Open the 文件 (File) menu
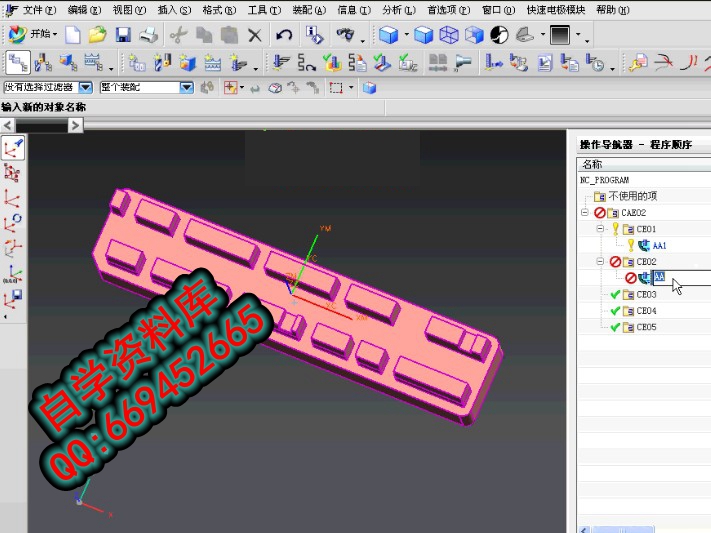 (39, 9)
